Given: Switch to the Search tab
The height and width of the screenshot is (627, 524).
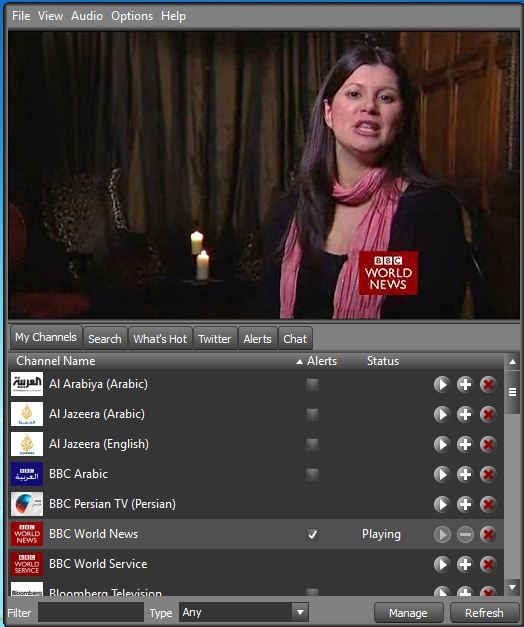Looking at the screenshot, I should pos(105,339).
